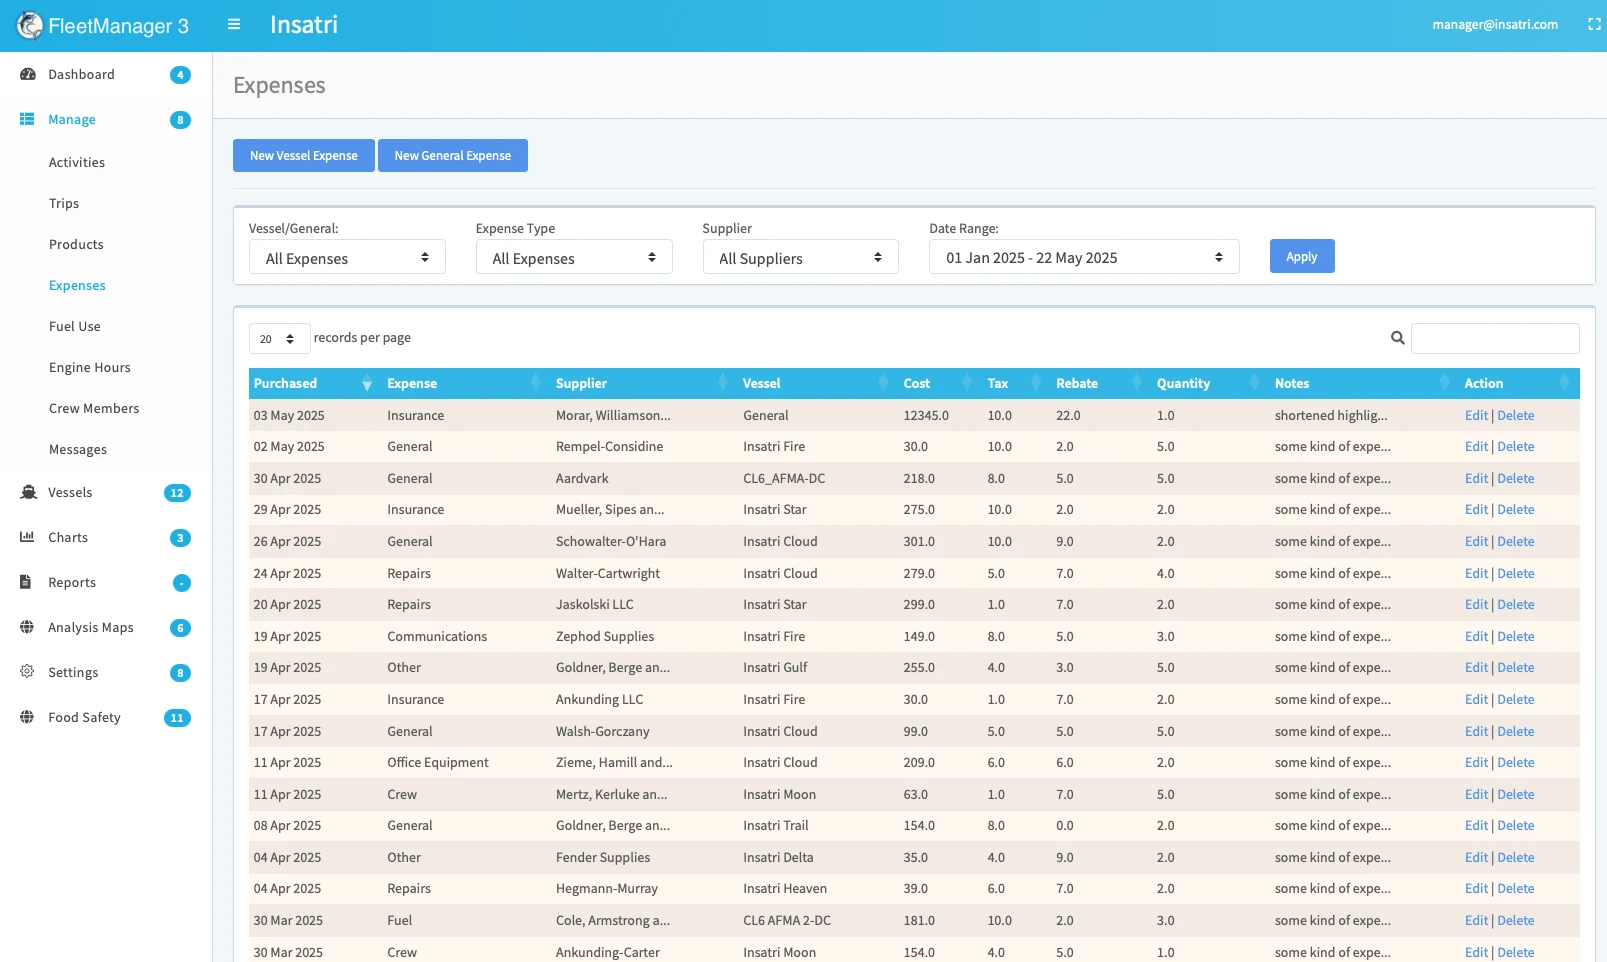Click the Settings gear icon in sidebar
The image size is (1607, 962).
(27, 672)
